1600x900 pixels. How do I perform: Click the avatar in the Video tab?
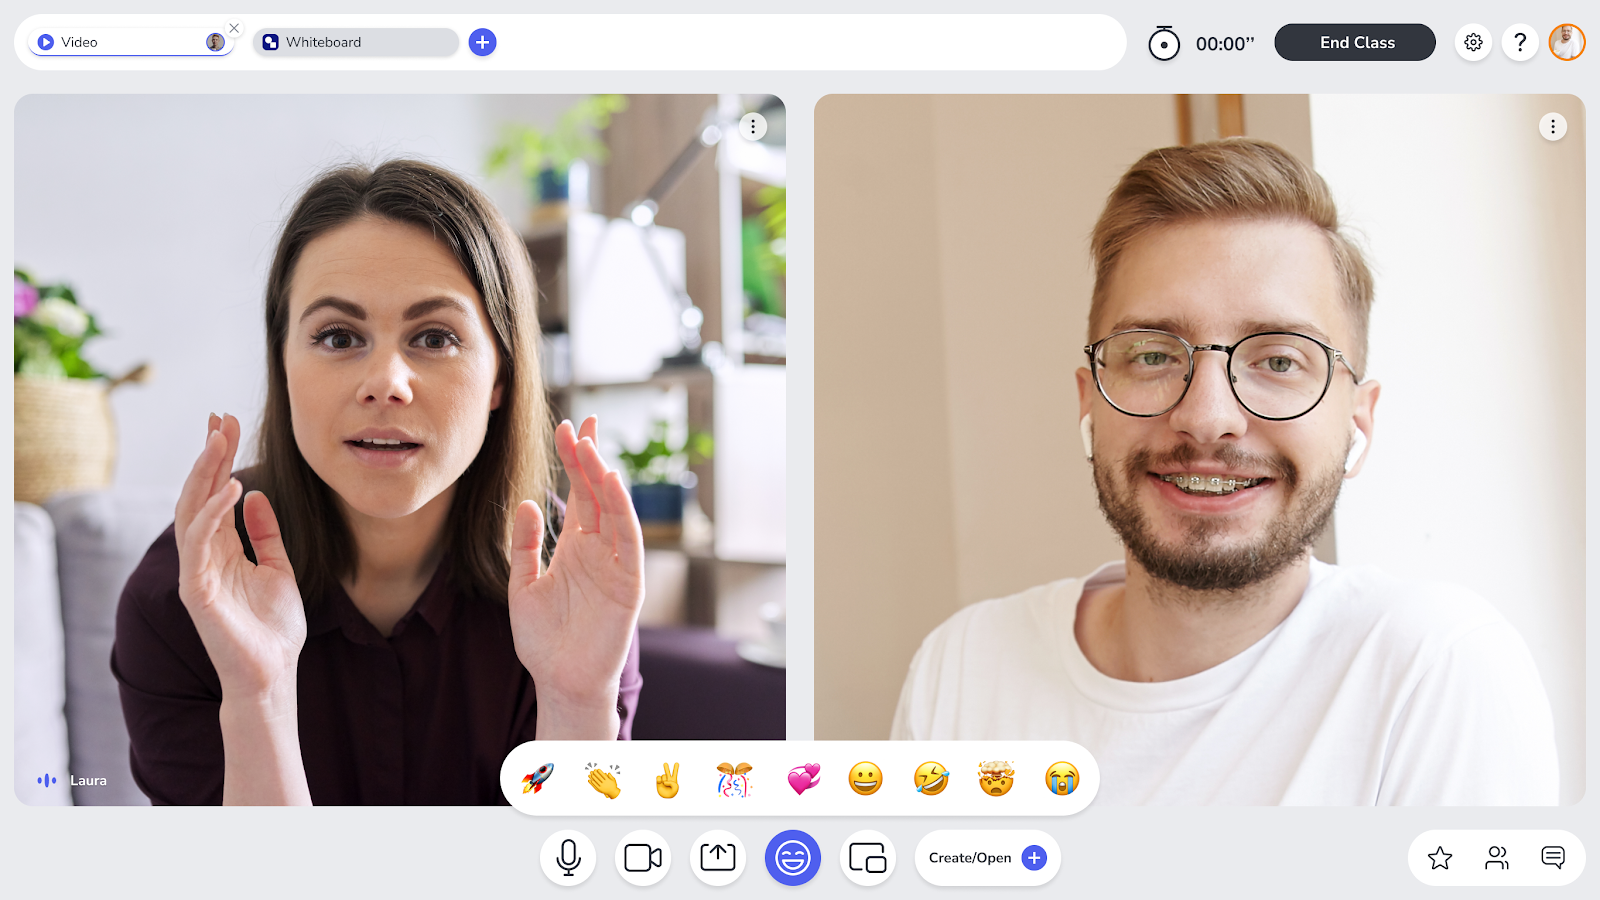pyautogui.click(x=215, y=42)
